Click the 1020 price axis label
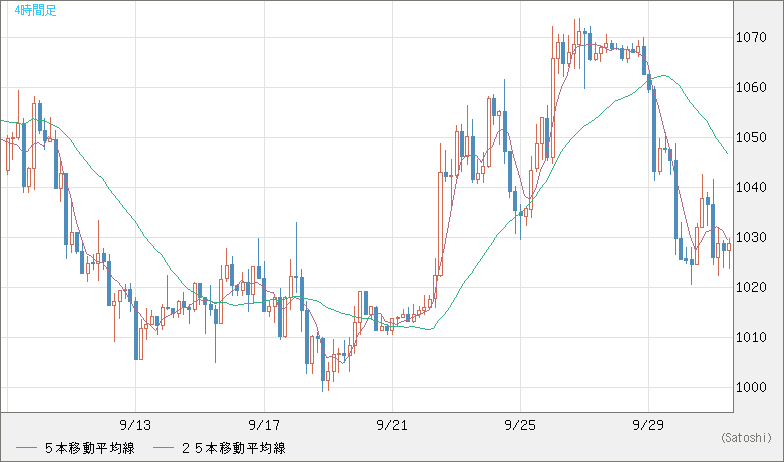Viewport: 784px width, 462px height. click(750, 288)
